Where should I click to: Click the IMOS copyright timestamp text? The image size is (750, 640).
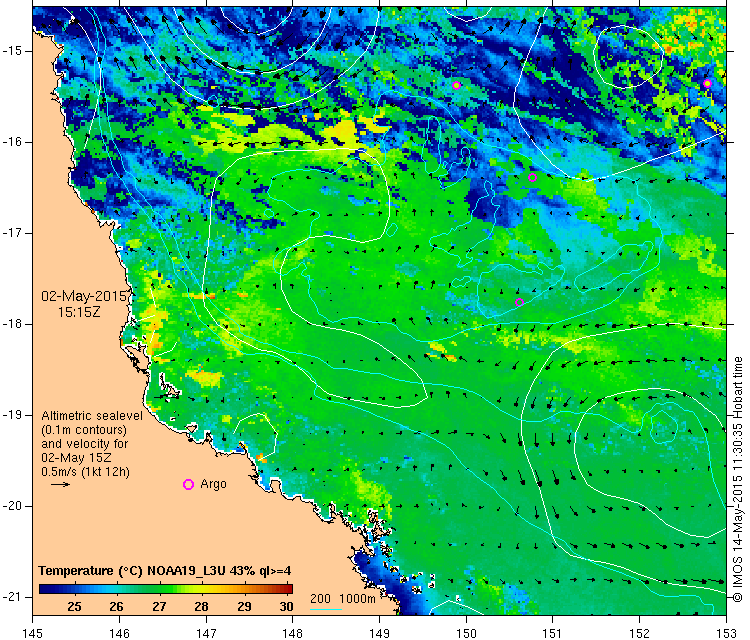738,479
